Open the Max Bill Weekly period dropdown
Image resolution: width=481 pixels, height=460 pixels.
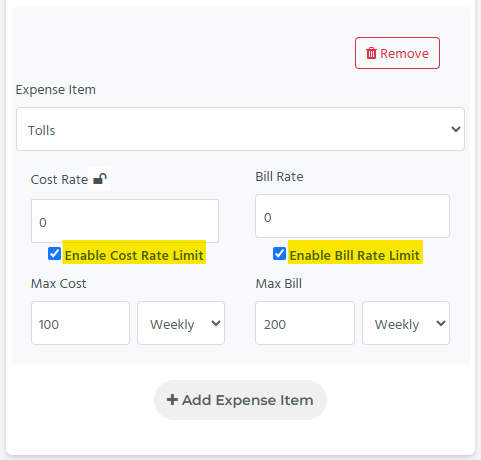pos(406,323)
